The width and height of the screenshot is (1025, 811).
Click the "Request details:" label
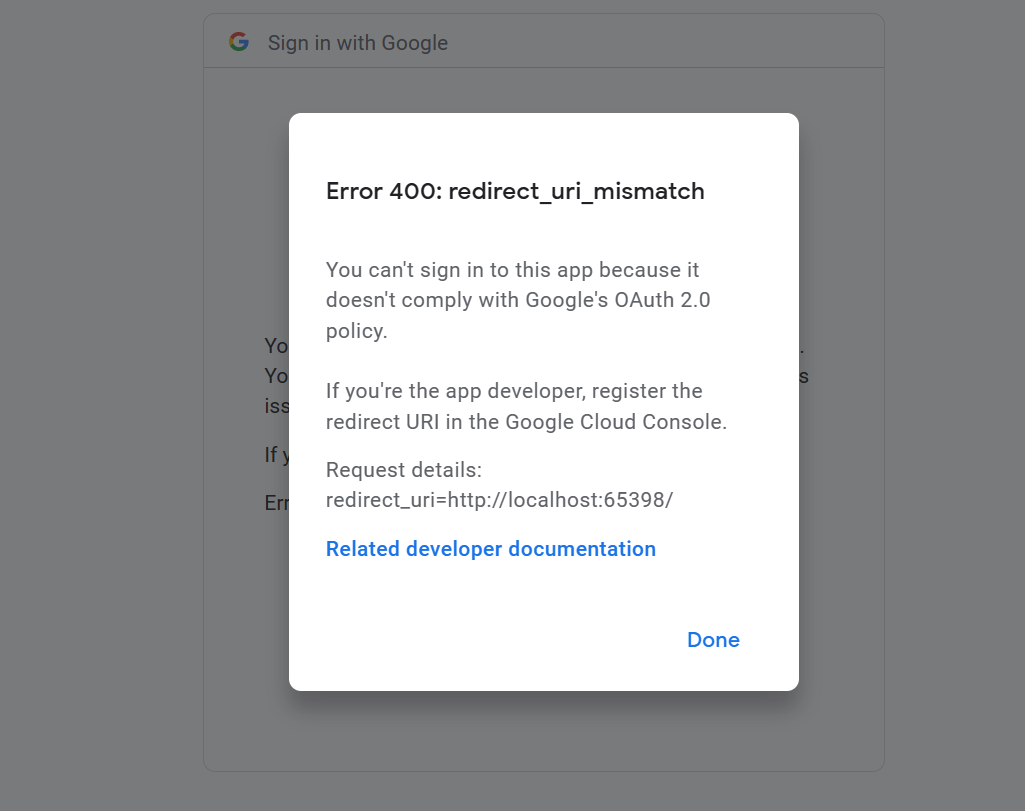403,469
